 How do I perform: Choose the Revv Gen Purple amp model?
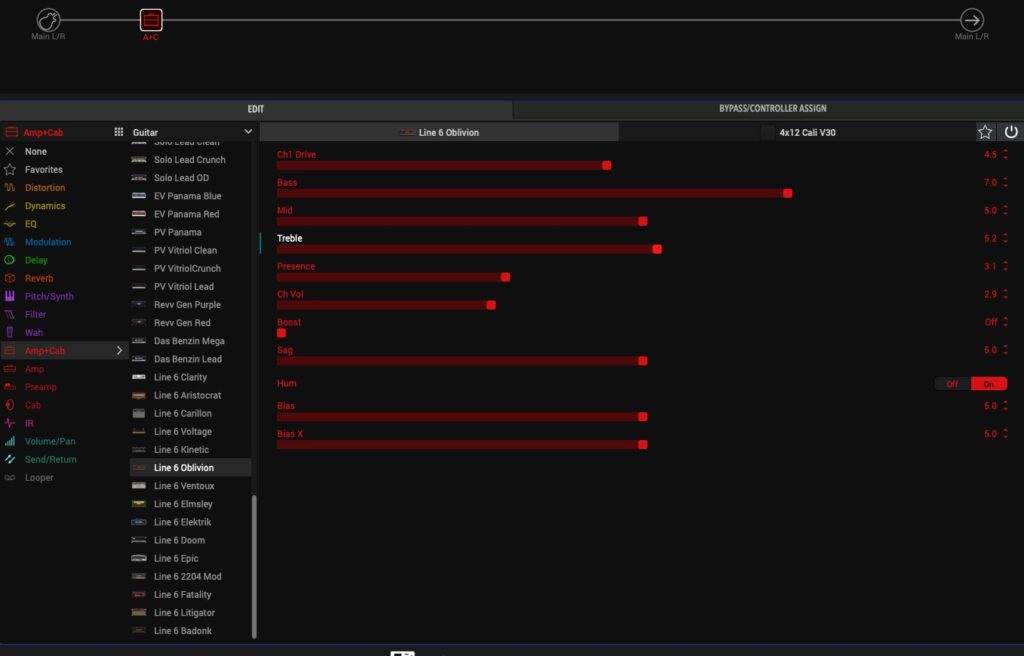click(187, 305)
